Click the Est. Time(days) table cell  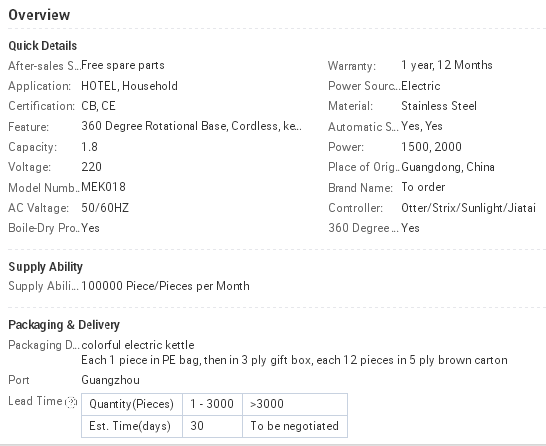click(132, 426)
